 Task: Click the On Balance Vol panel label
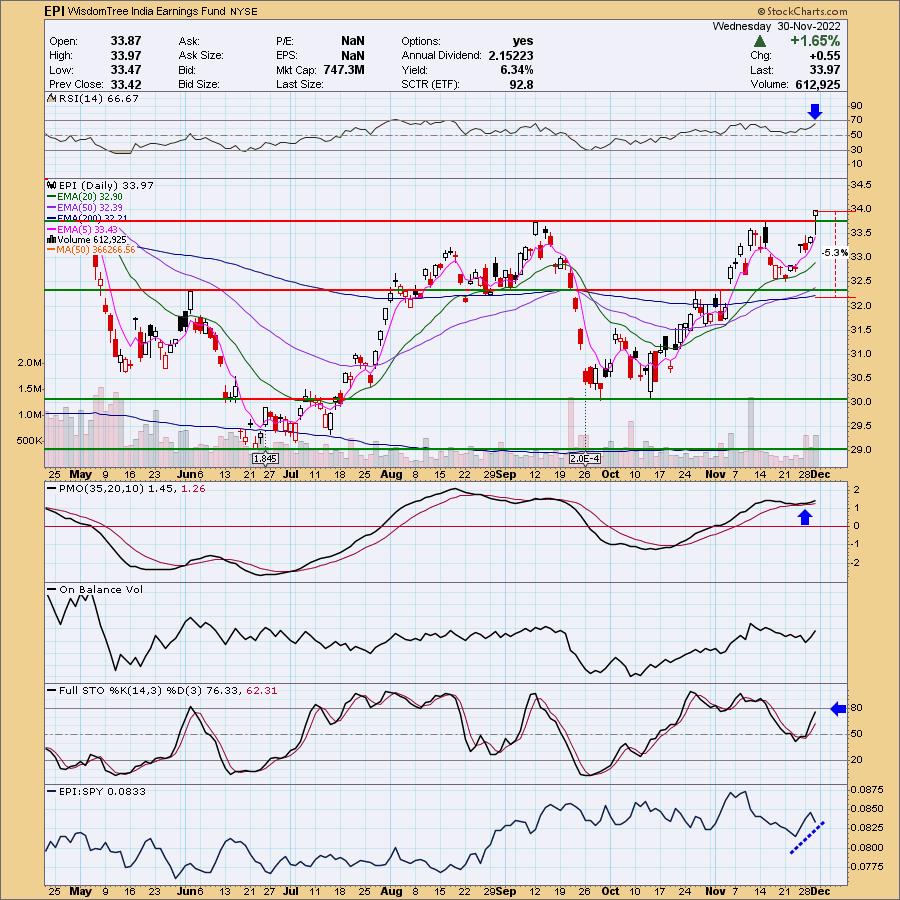101,589
